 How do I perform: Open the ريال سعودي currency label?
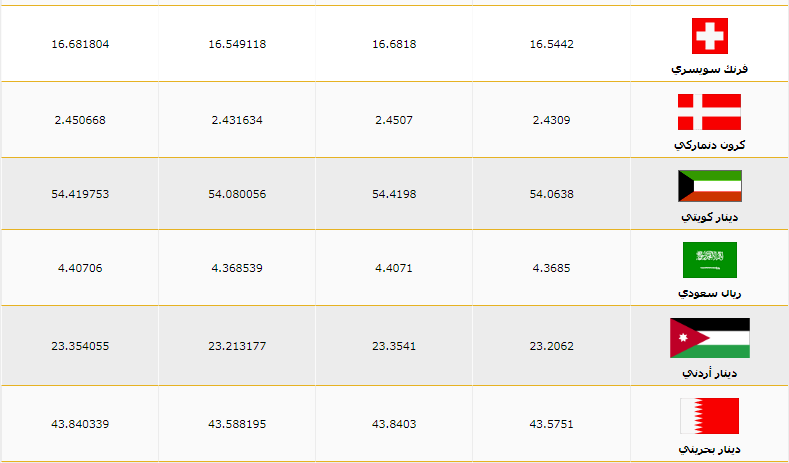[x=709, y=293]
